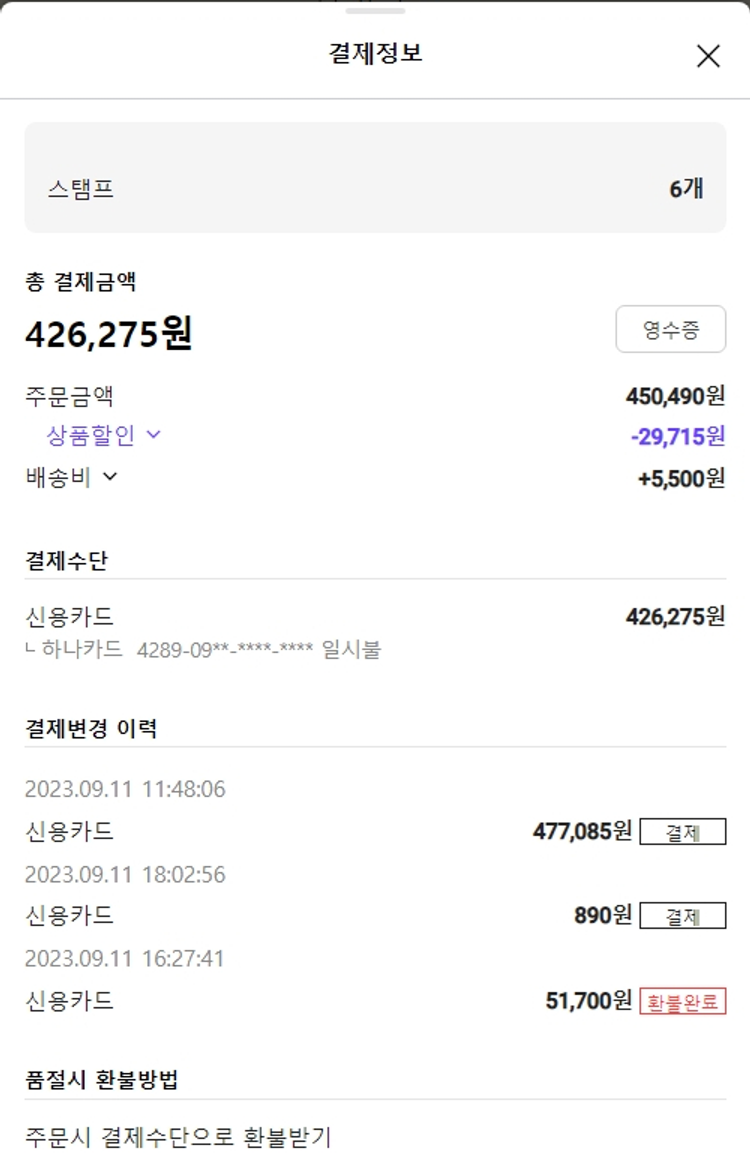This screenshot has height=1161, width=750.
Task: Open the 영수증 receipt
Action: point(670,329)
